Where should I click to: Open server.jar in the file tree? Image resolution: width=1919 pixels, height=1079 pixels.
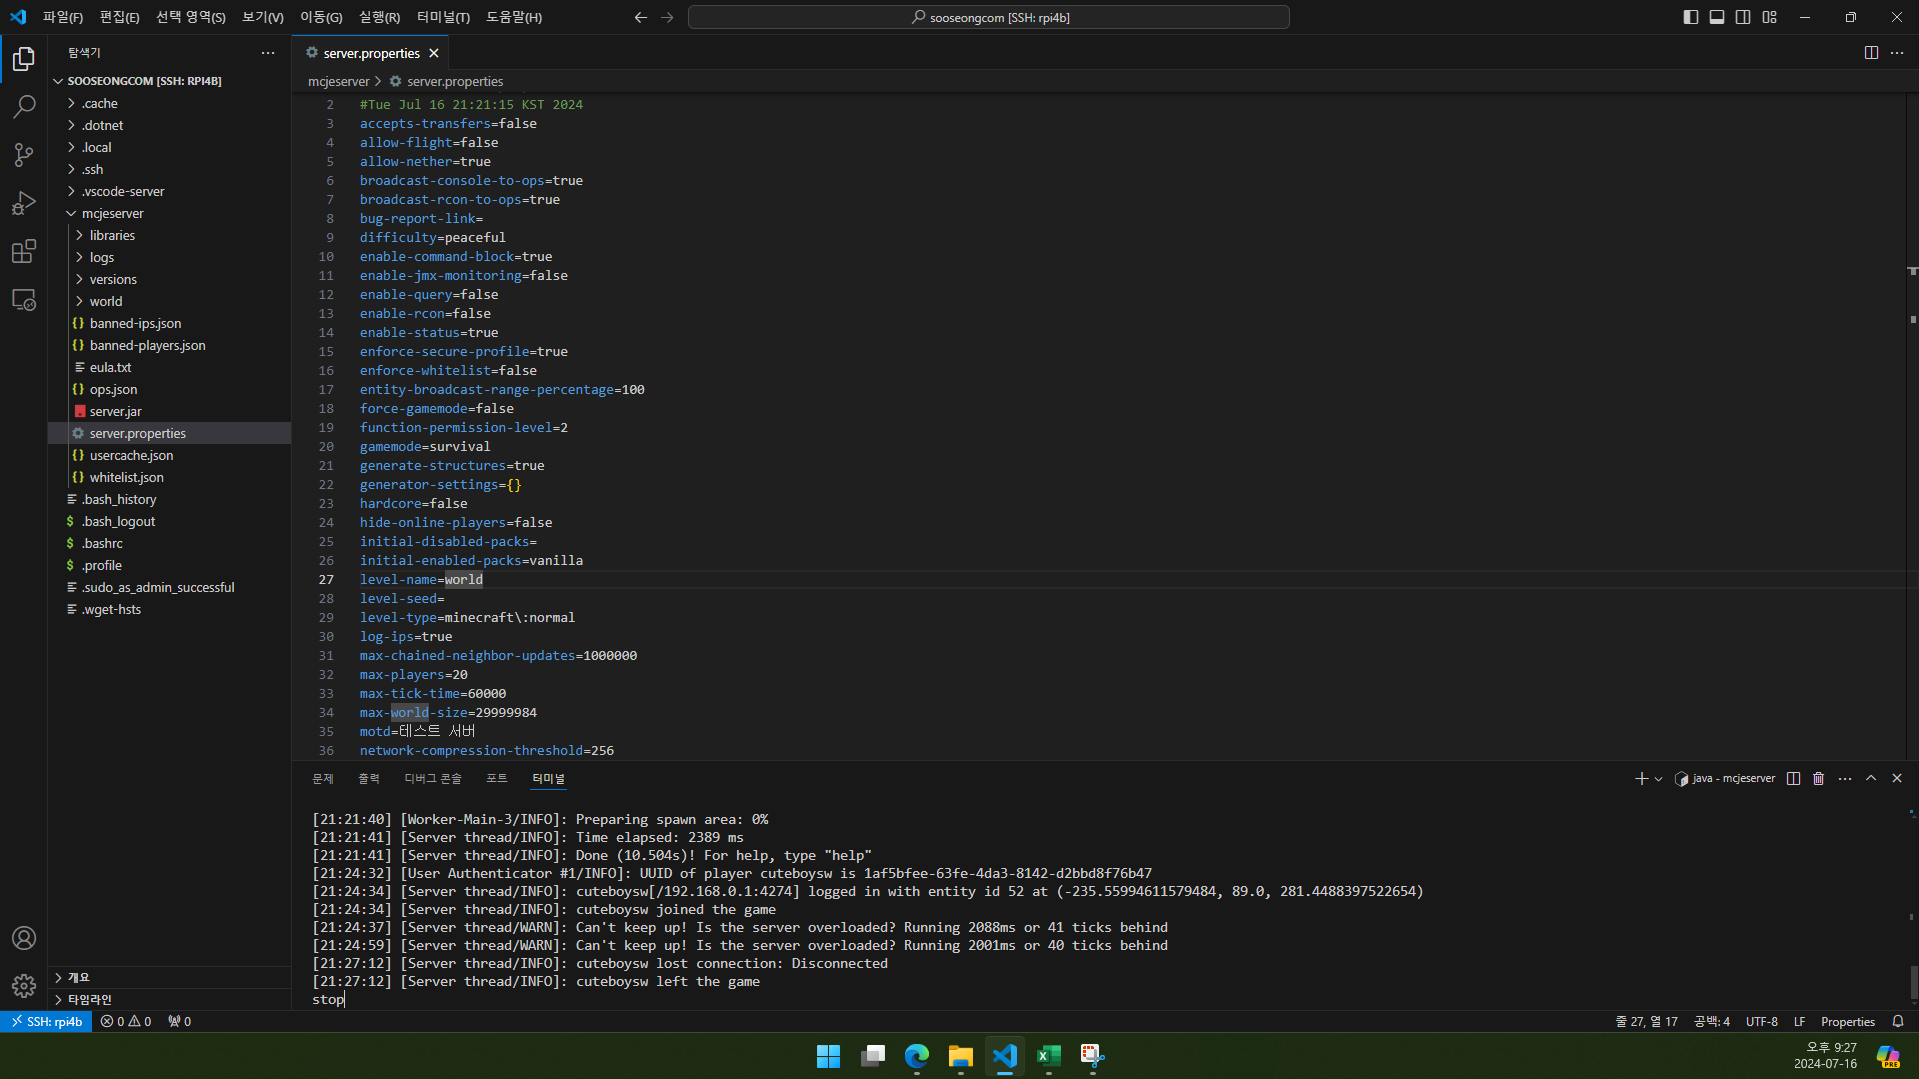coord(170,411)
